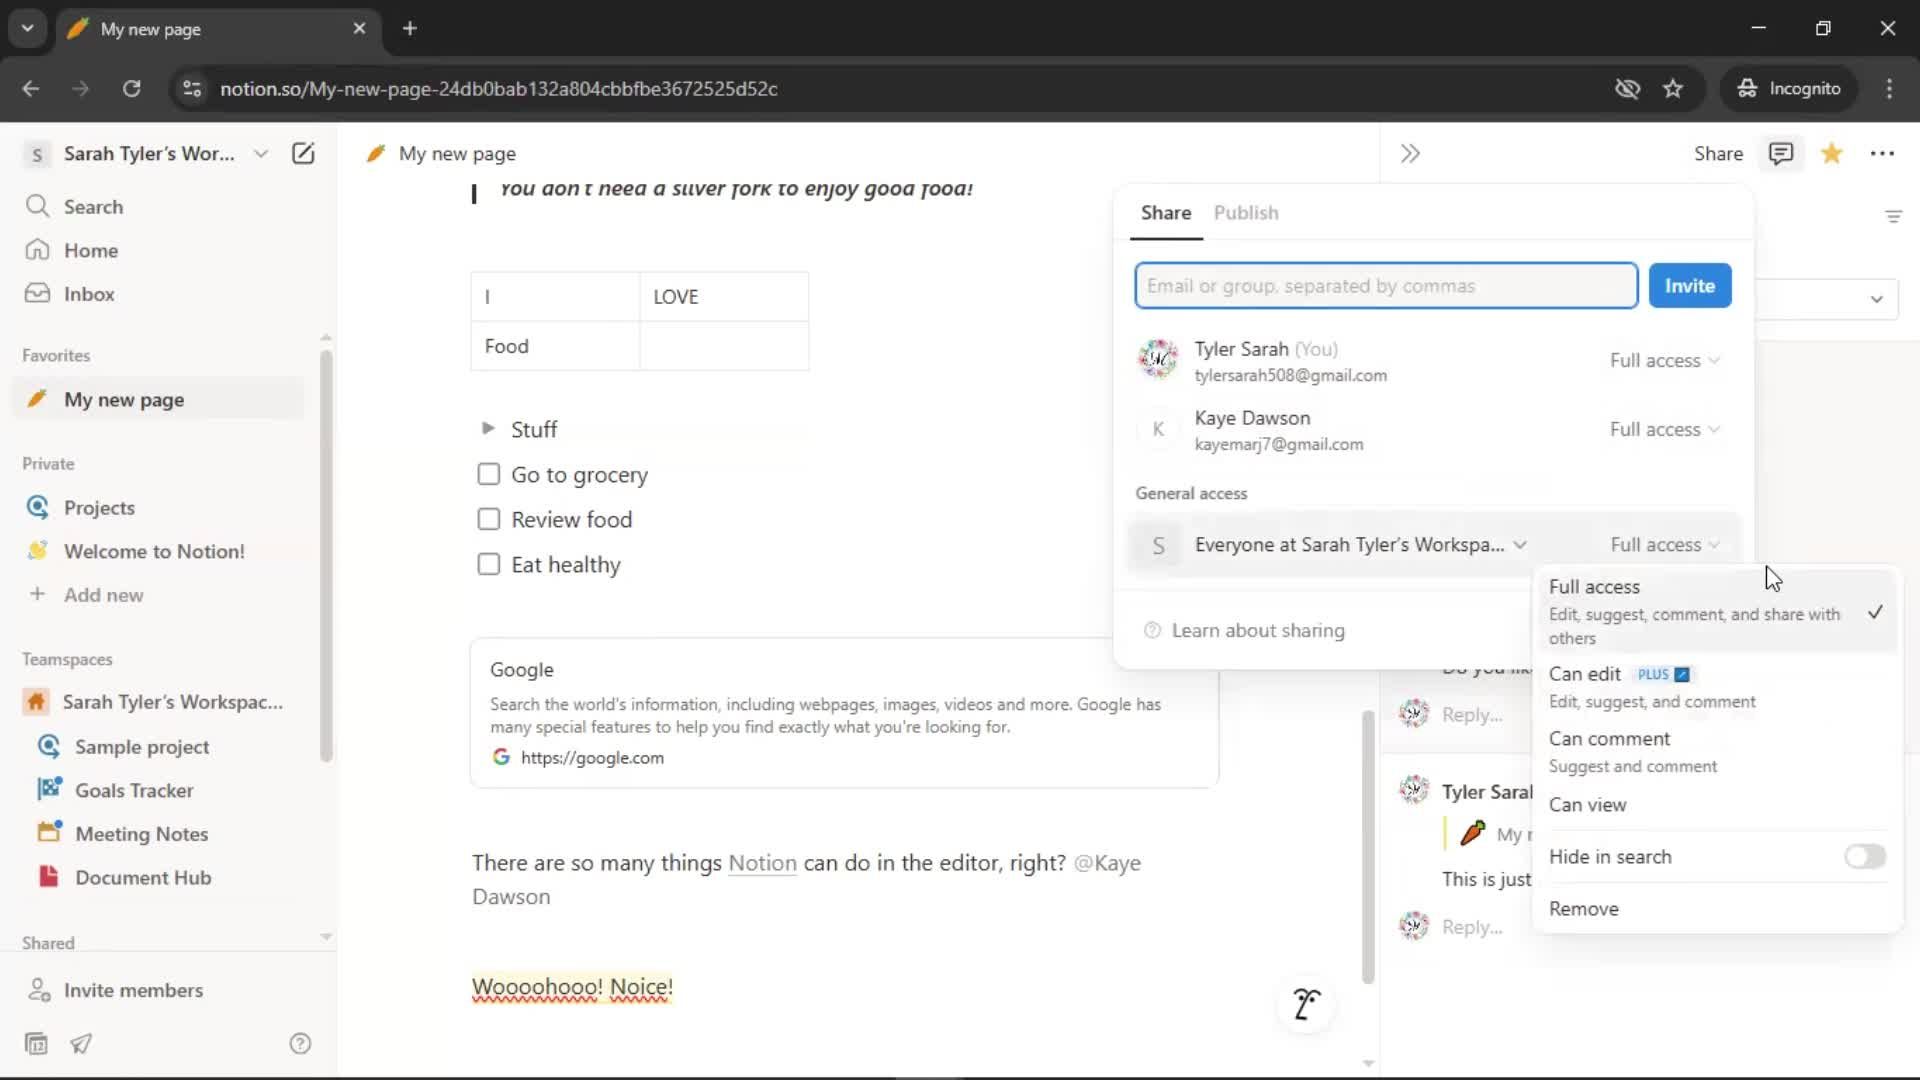Image resolution: width=1920 pixels, height=1080 pixels.
Task: Click the LOVE table cell
Action: pyautogui.click(x=724, y=297)
